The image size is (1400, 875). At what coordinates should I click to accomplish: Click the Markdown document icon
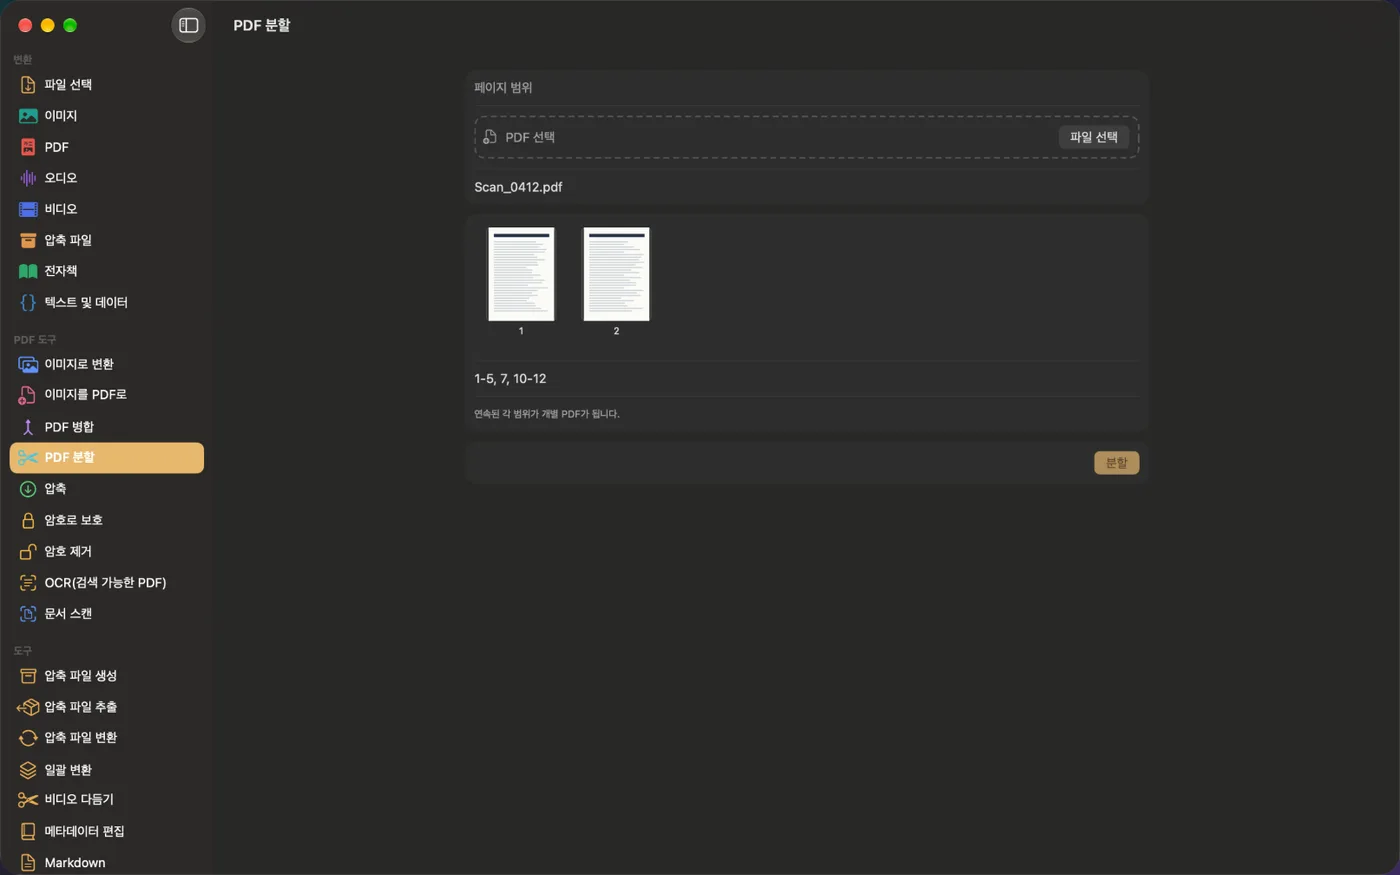[28, 863]
